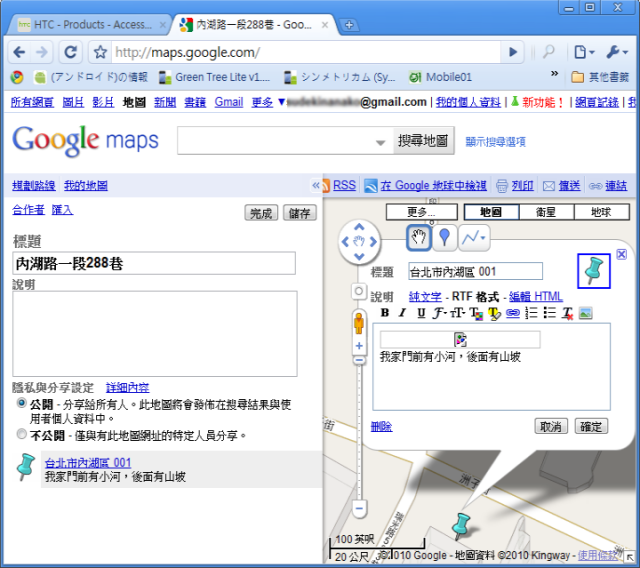This screenshot has height=568, width=640.
Task: Open the 更多 dropdown in Google bar
Action: click(x=268, y=102)
